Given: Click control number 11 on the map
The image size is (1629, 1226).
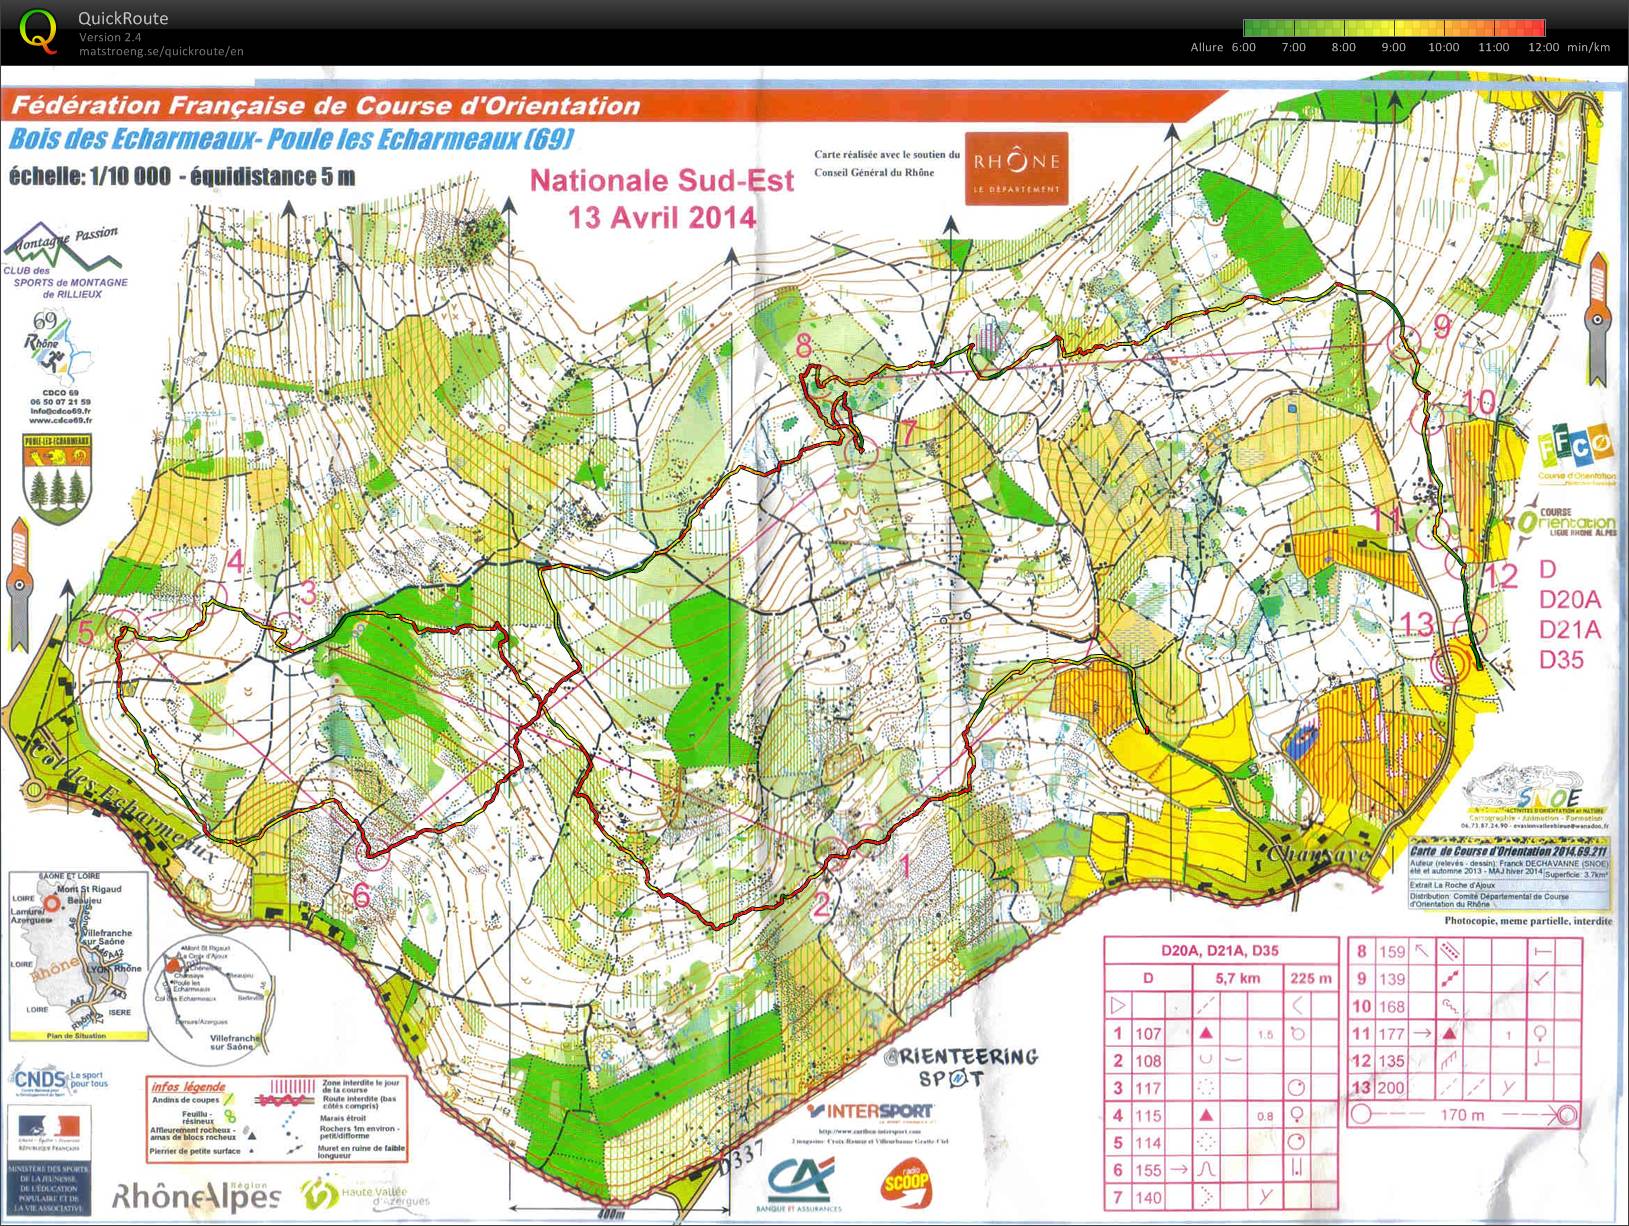Looking at the screenshot, I should point(1387,519).
